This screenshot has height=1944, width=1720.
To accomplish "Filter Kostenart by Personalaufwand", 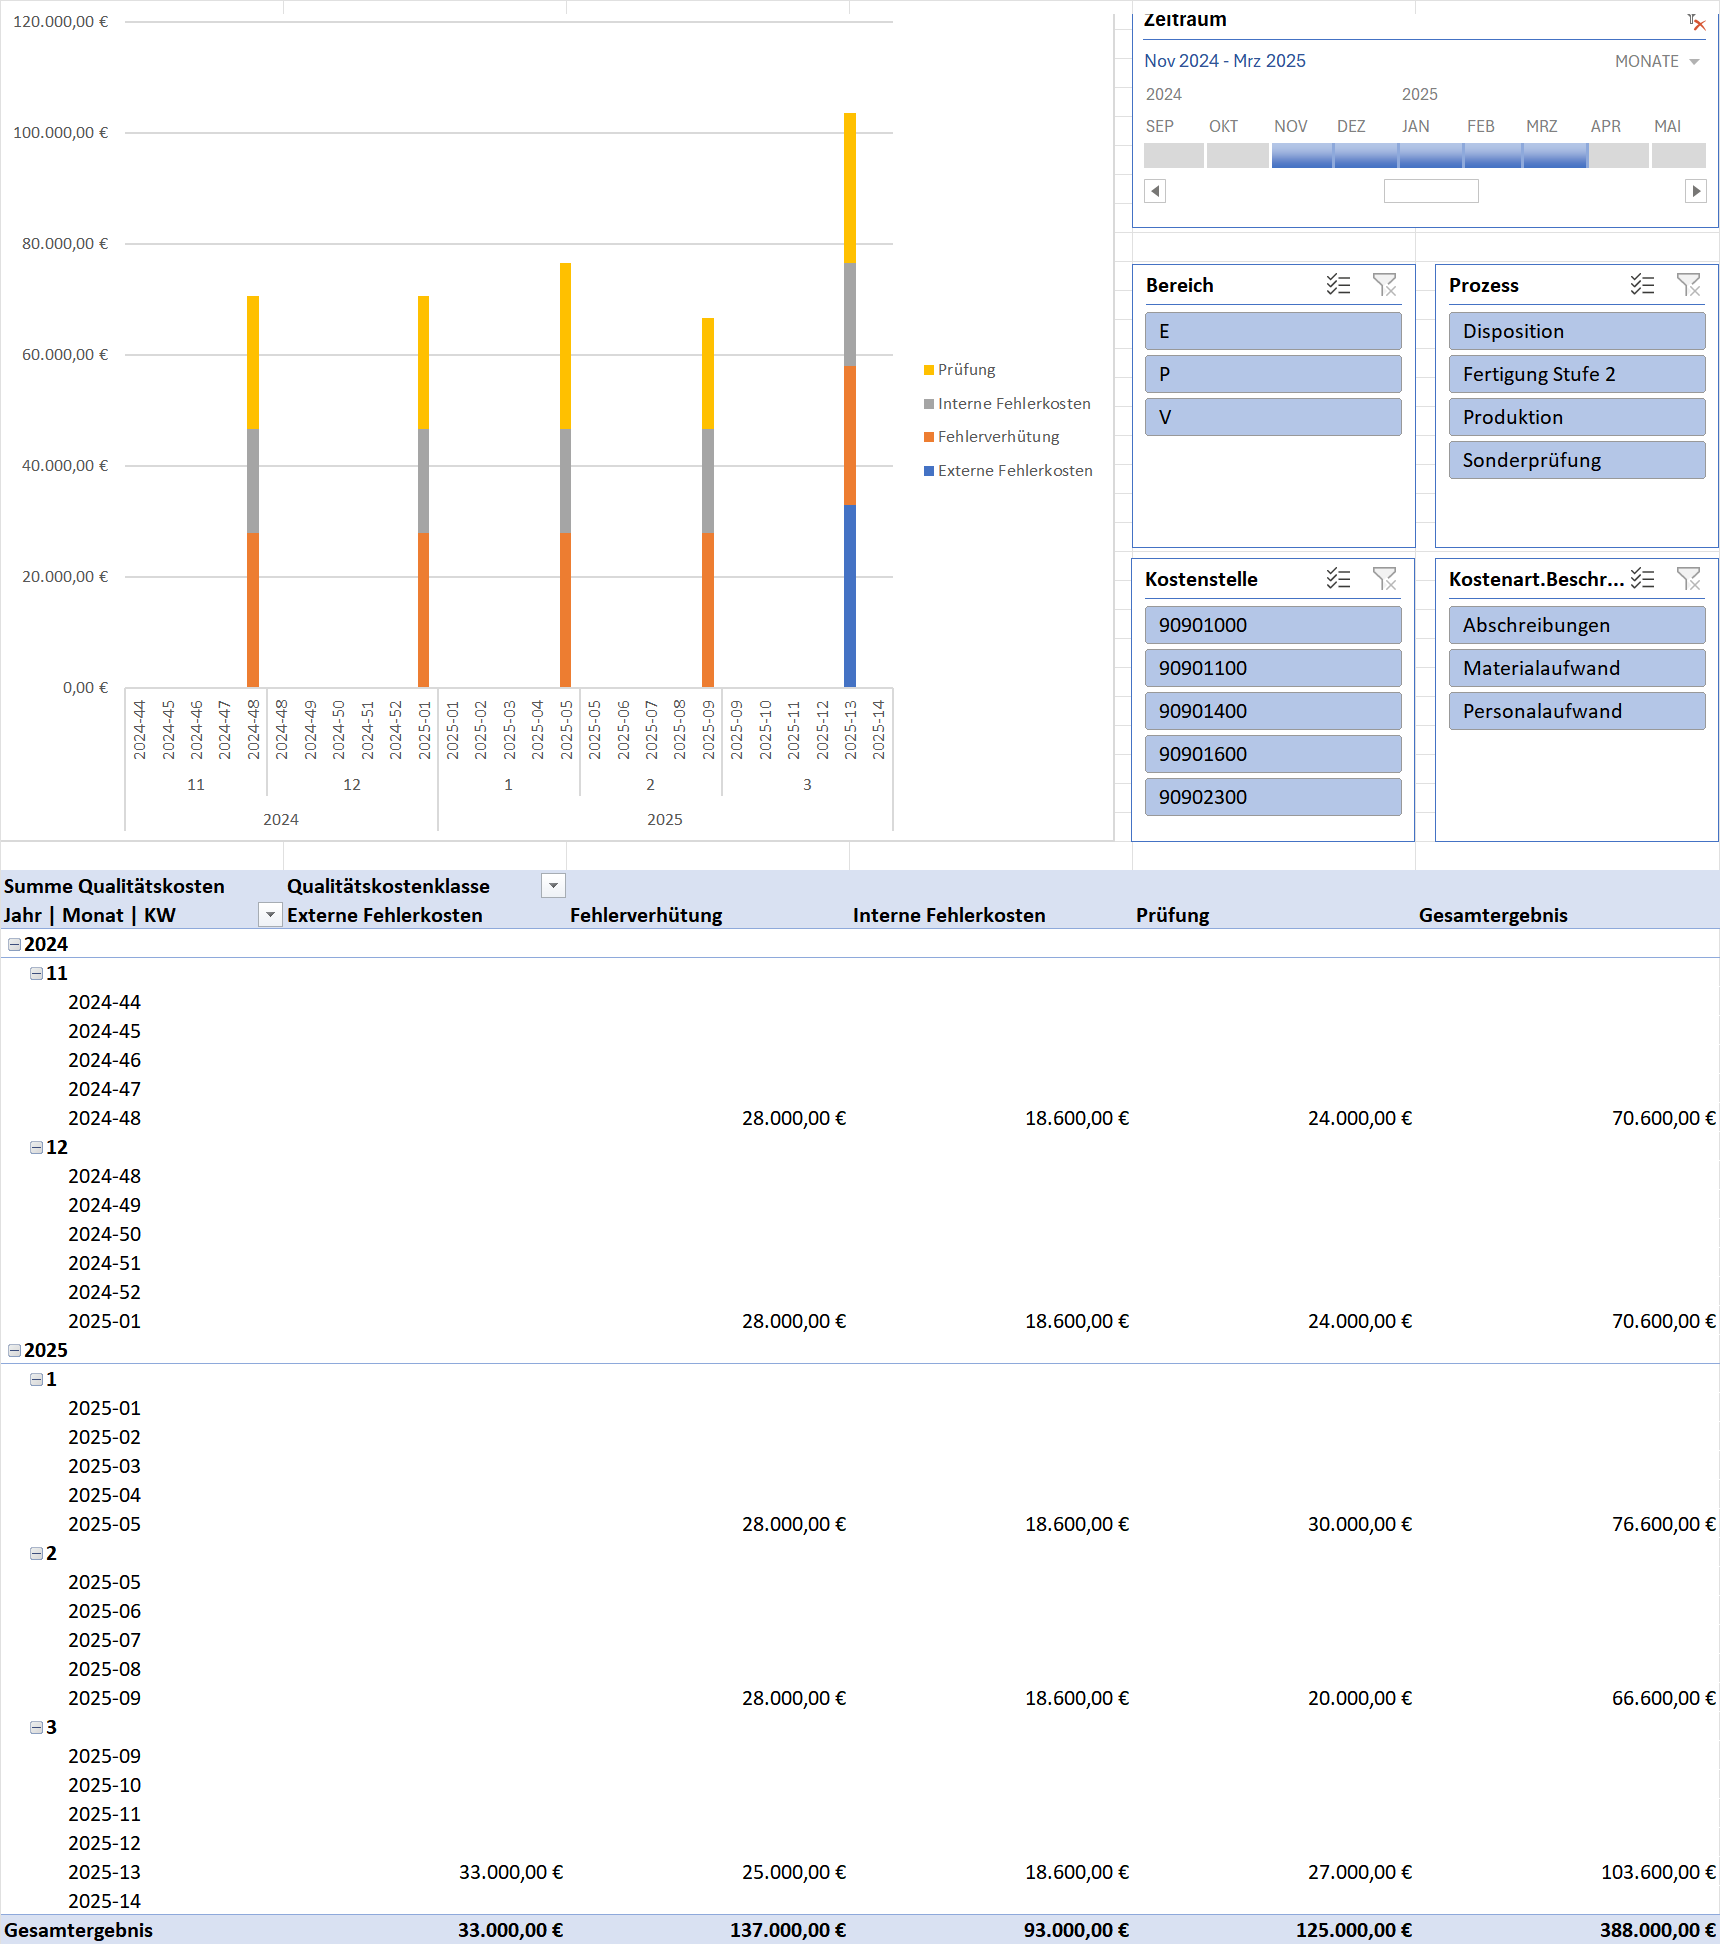I will [x=1577, y=711].
